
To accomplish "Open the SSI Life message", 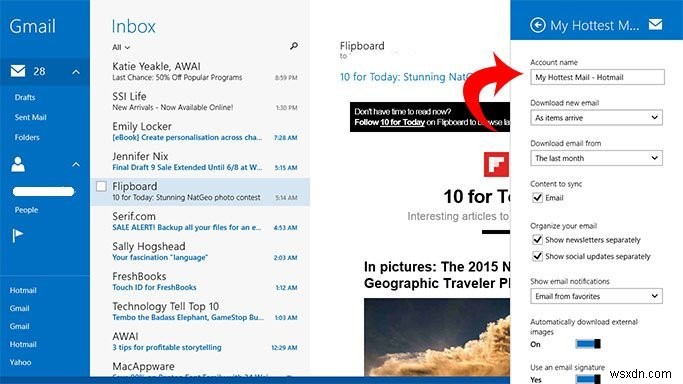I will coord(200,102).
